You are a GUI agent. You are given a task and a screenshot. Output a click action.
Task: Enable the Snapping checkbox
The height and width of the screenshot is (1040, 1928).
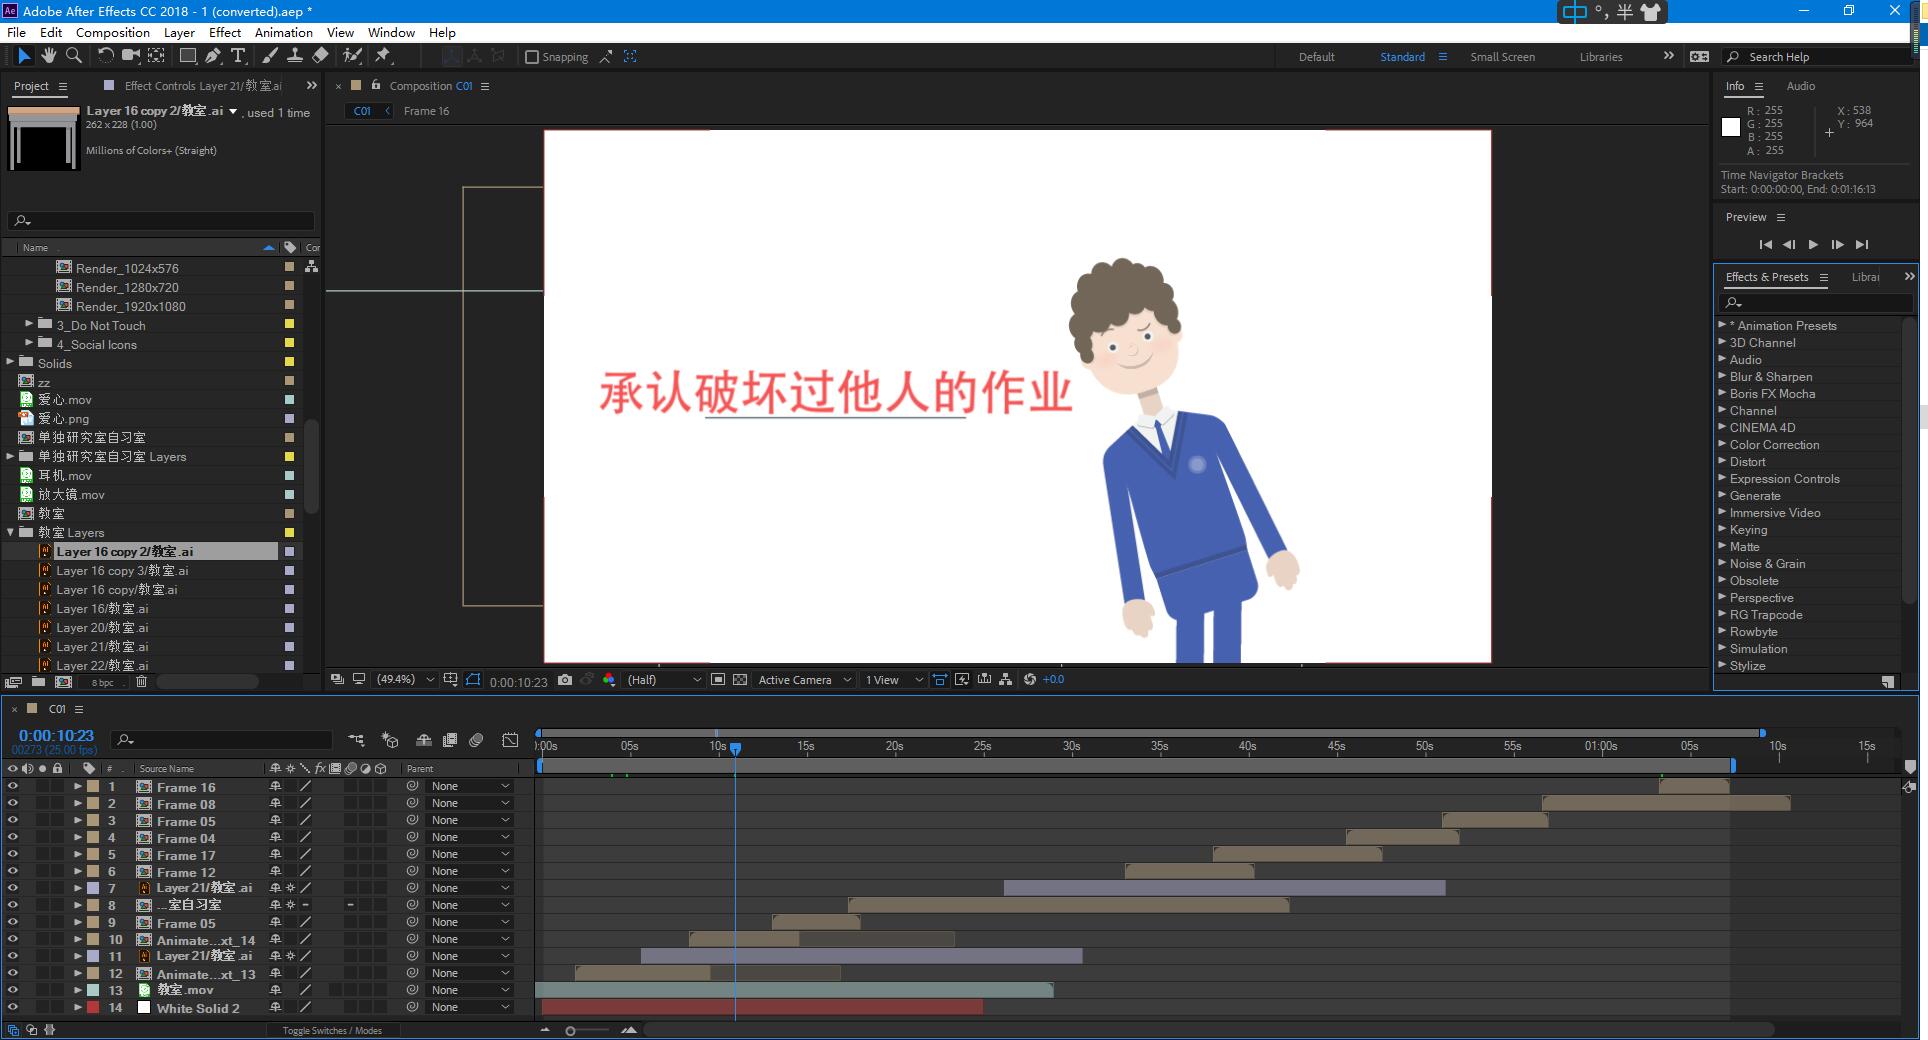pos(532,57)
